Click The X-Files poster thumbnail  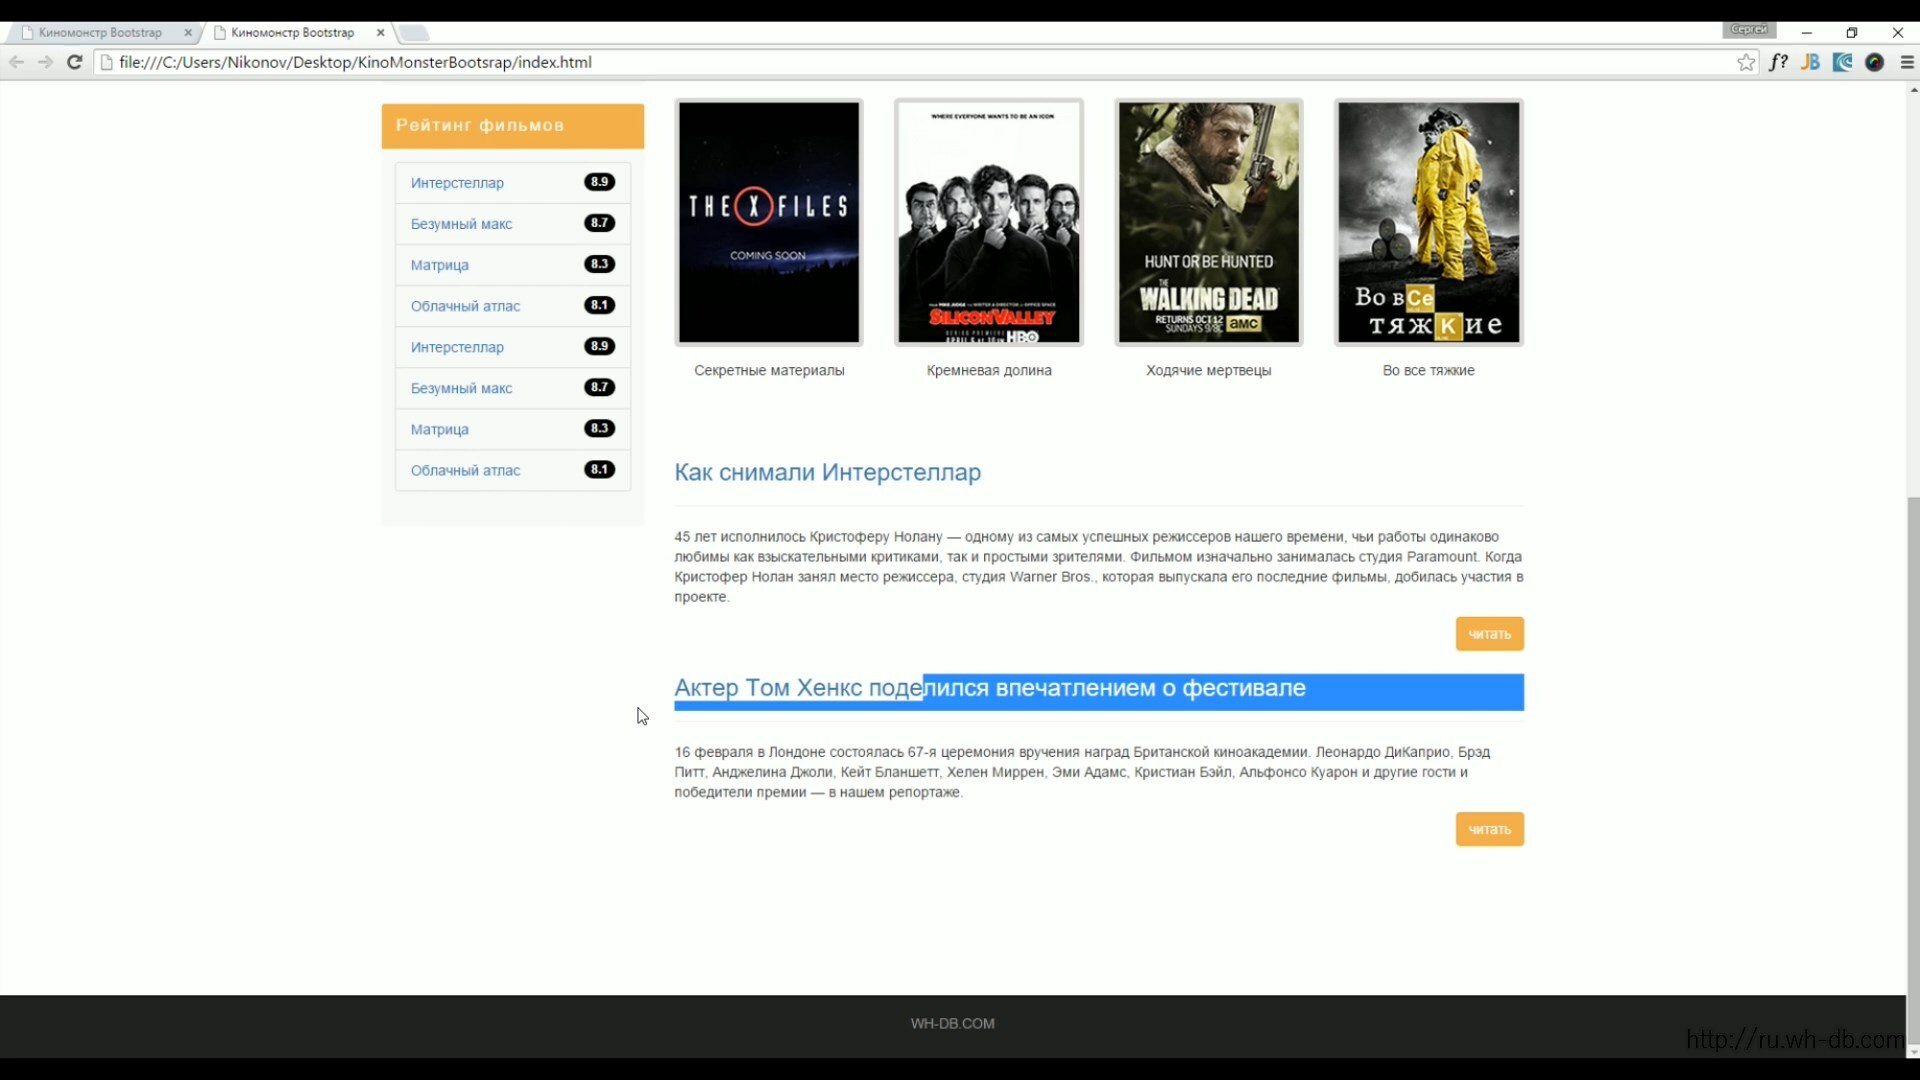click(x=769, y=222)
